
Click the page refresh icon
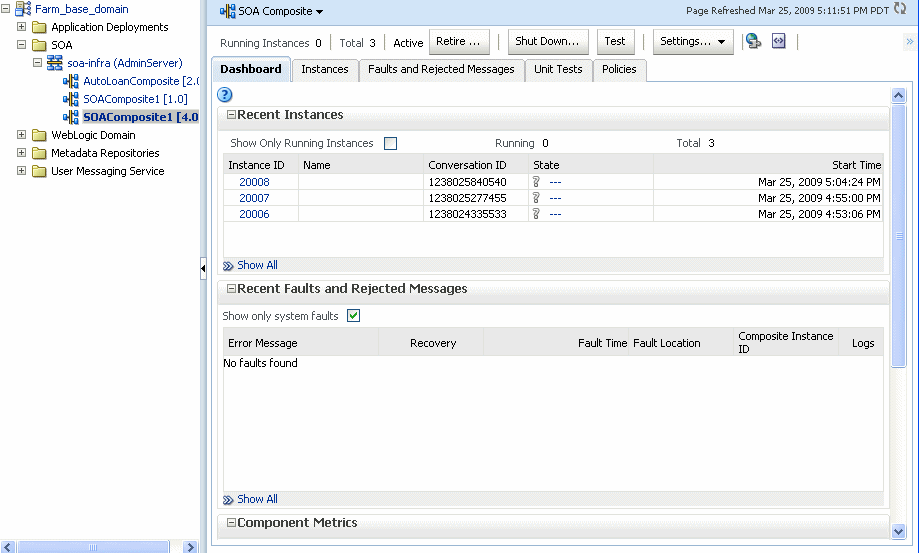click(x=899, y=9)
